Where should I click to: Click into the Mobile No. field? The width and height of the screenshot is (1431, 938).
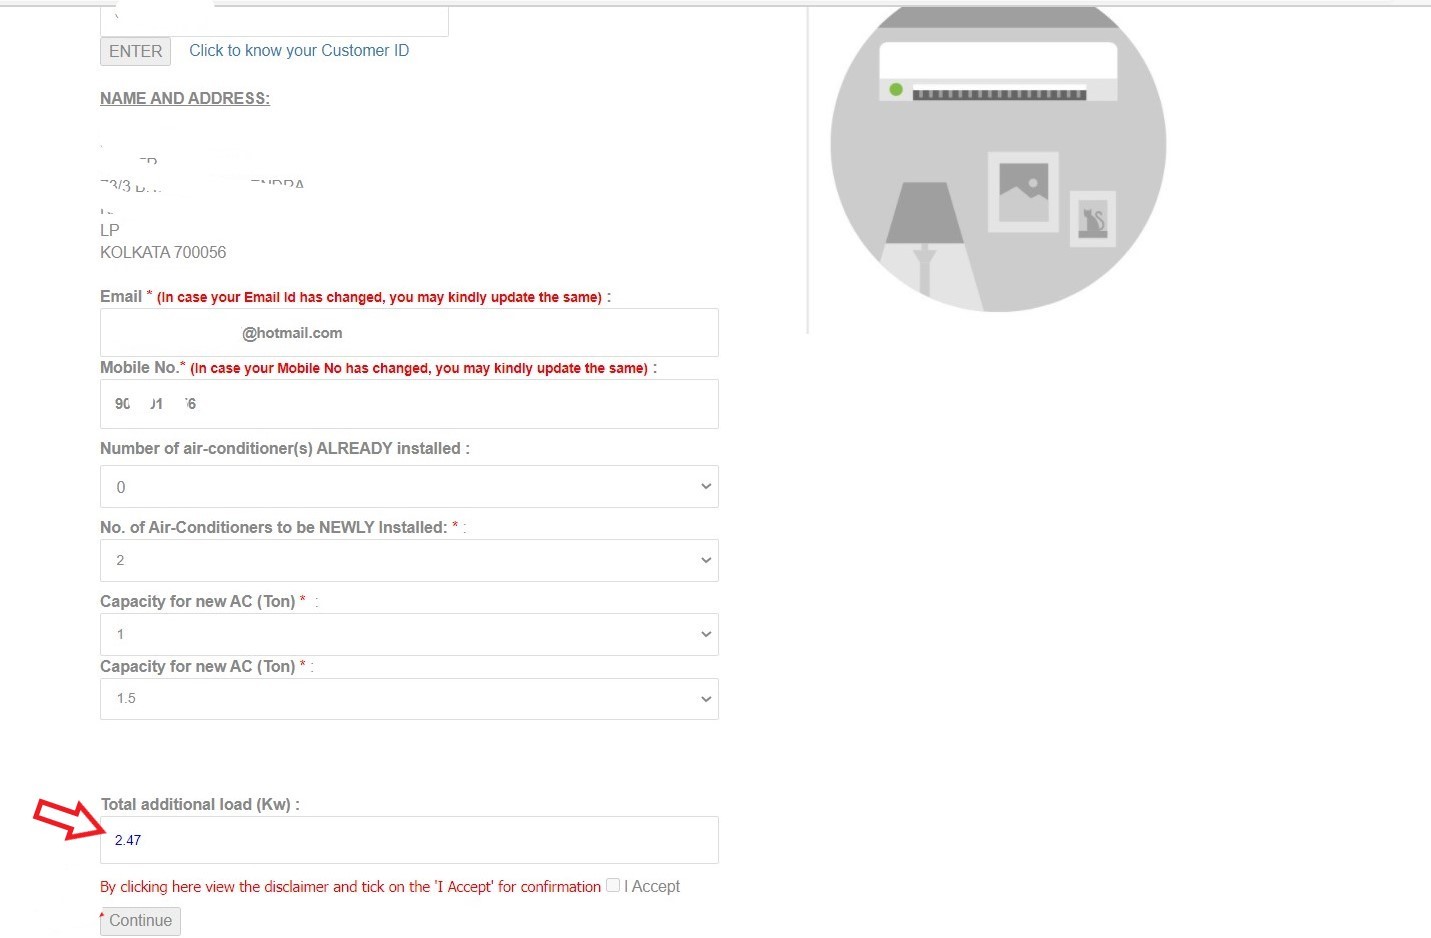click(x=409, y=404)
